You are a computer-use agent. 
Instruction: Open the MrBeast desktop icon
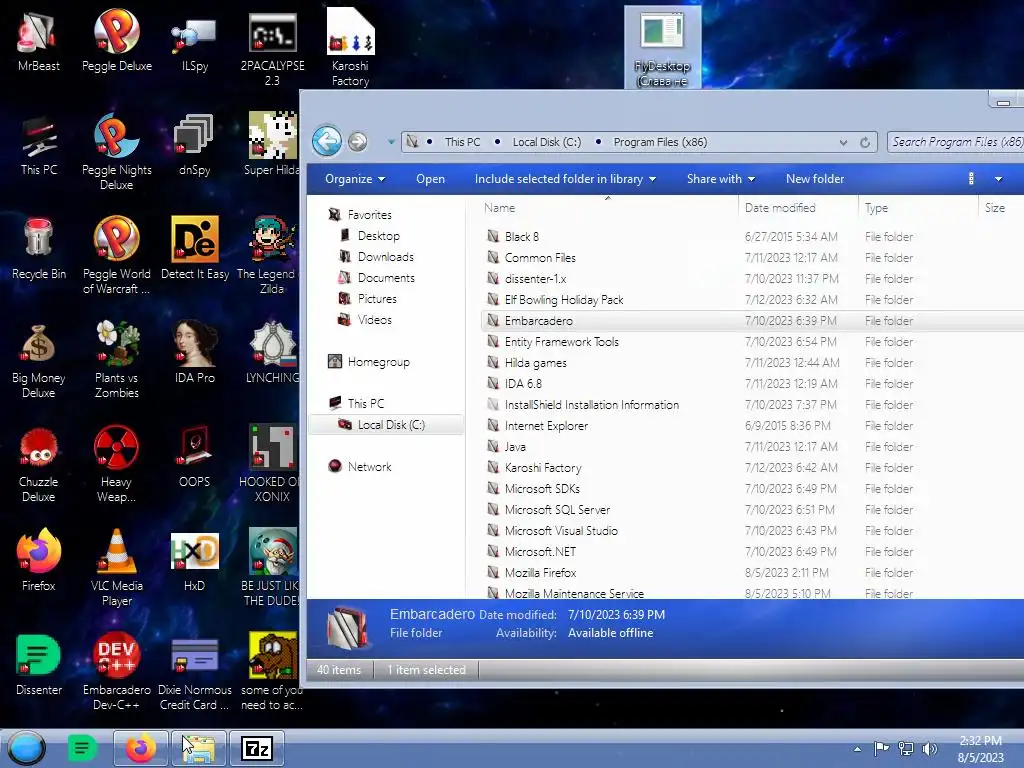[39, 42]
